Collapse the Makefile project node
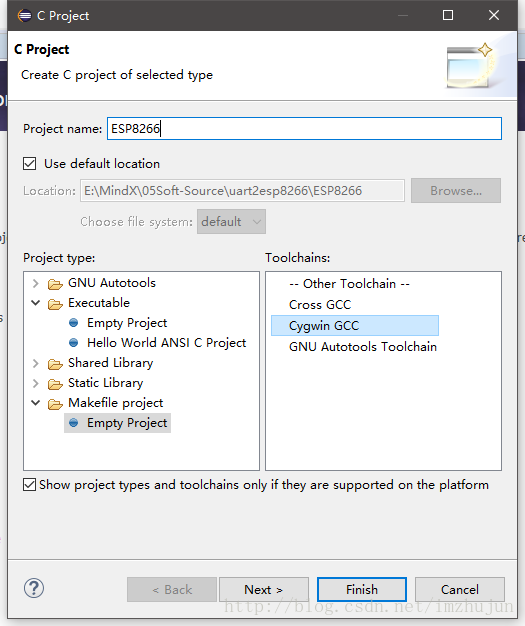 (36, 403)
